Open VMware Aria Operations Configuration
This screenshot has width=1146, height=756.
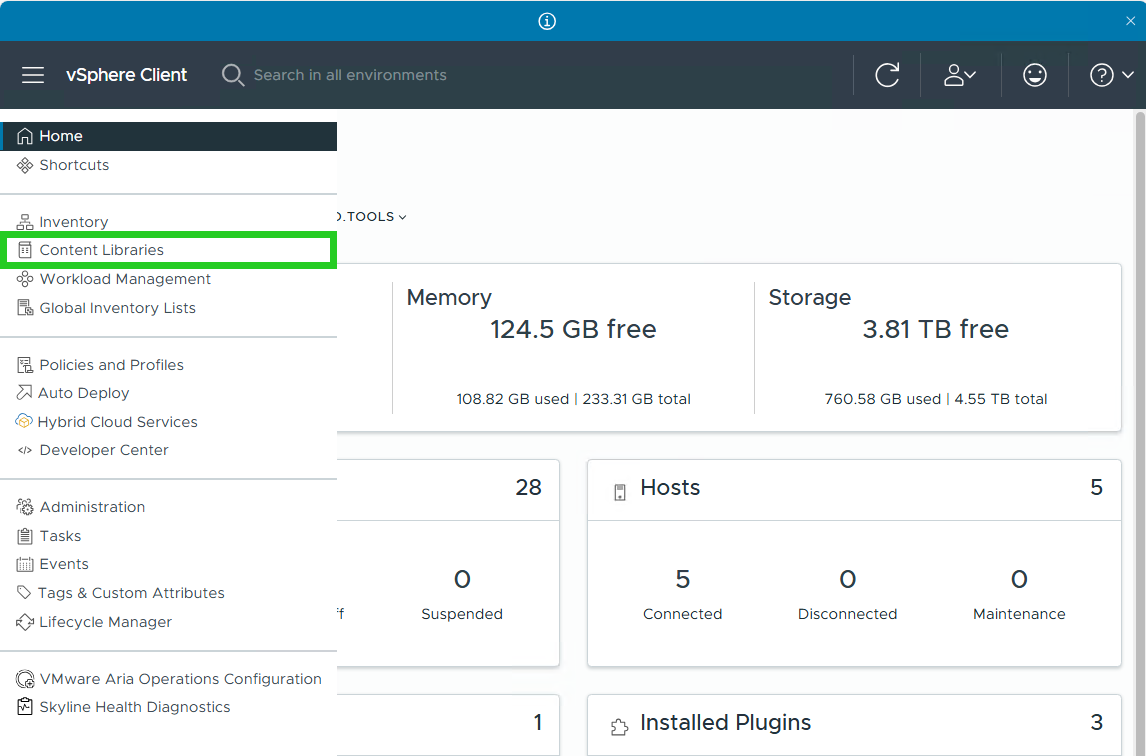(x=180, y=678)
